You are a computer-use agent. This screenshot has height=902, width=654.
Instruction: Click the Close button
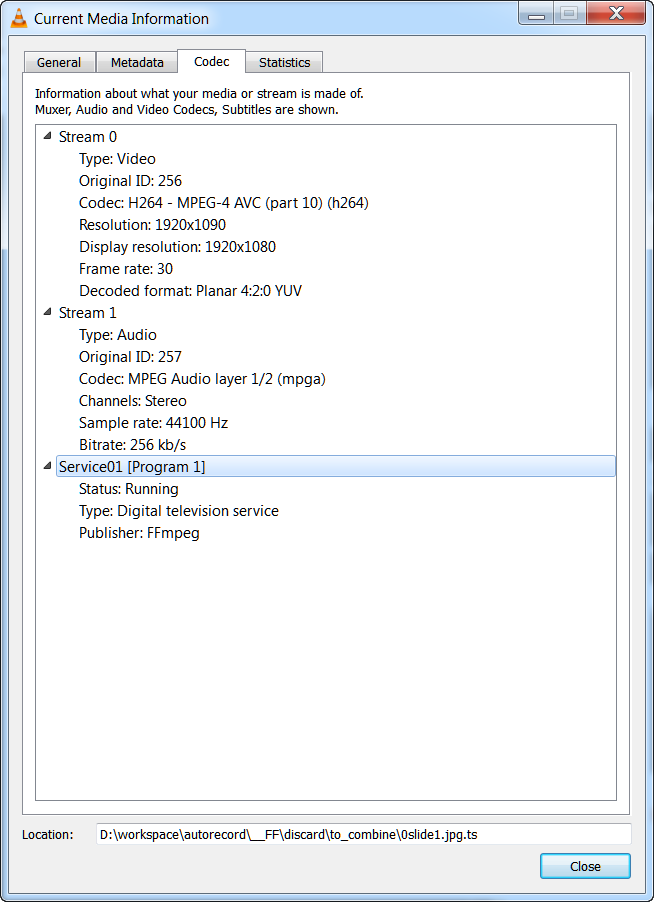(x=585, y=866)
